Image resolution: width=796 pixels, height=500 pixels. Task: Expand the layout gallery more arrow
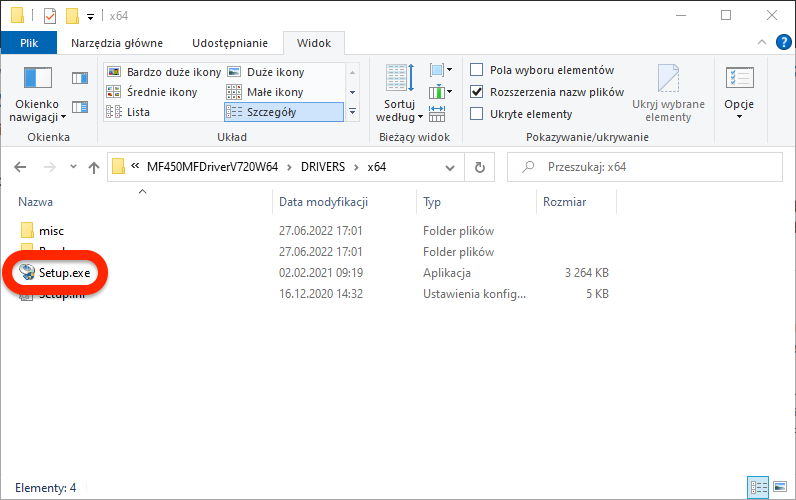351,113
